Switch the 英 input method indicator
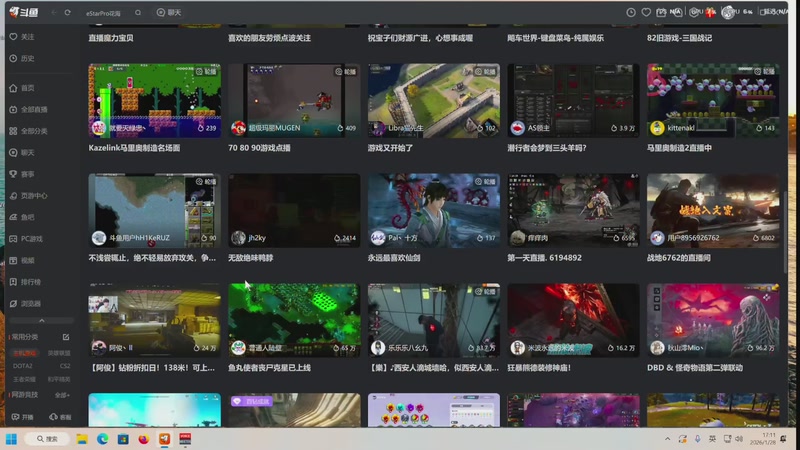800x450 pixels. click(712, 439)
